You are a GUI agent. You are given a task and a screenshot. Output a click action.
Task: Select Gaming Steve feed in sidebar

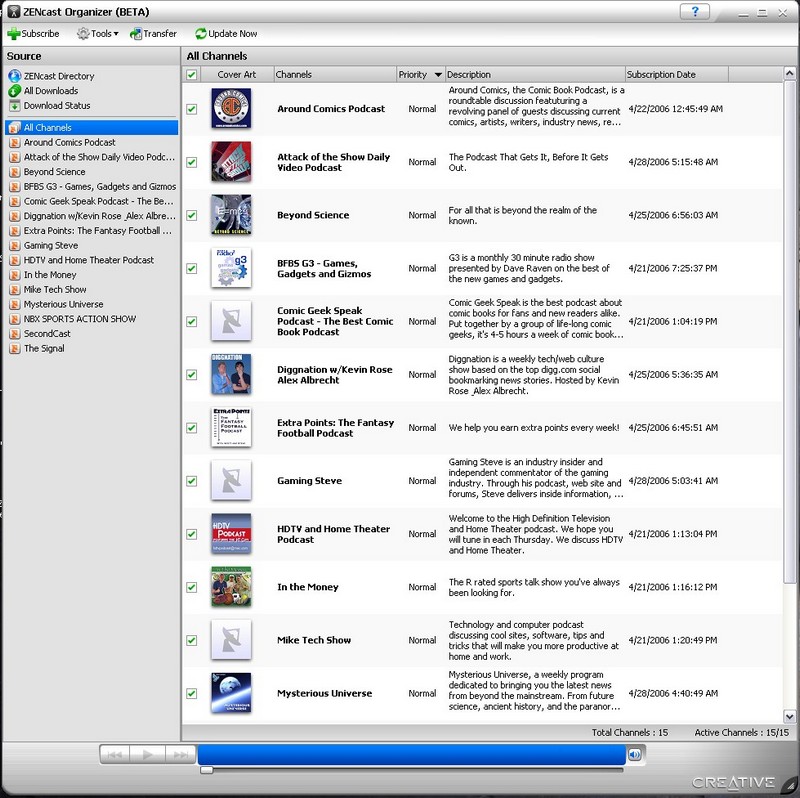[92, 245]
